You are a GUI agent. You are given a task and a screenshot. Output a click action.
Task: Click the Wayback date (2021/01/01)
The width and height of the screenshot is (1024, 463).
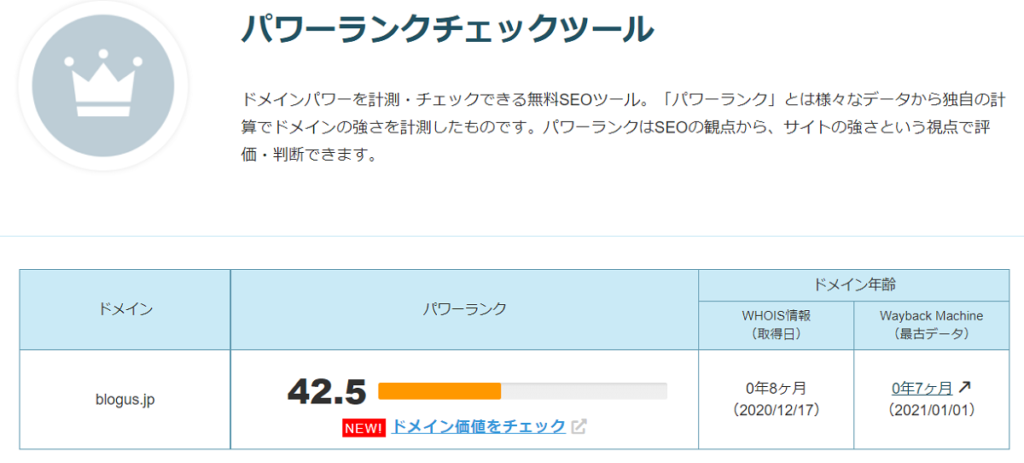pos(931,411)
